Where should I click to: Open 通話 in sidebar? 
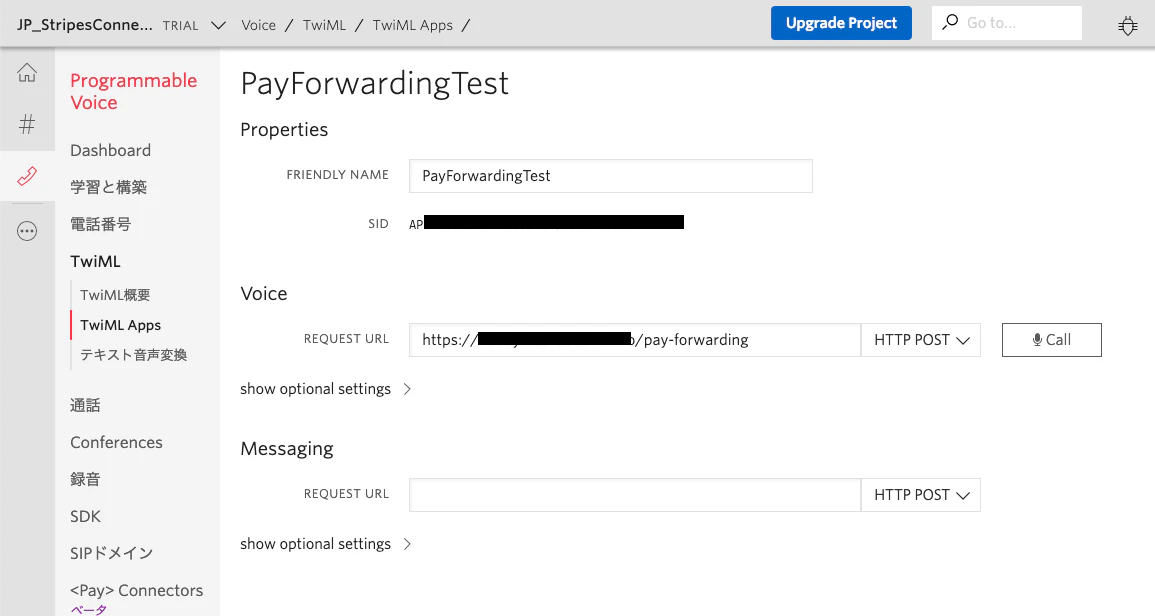[85, 405]
